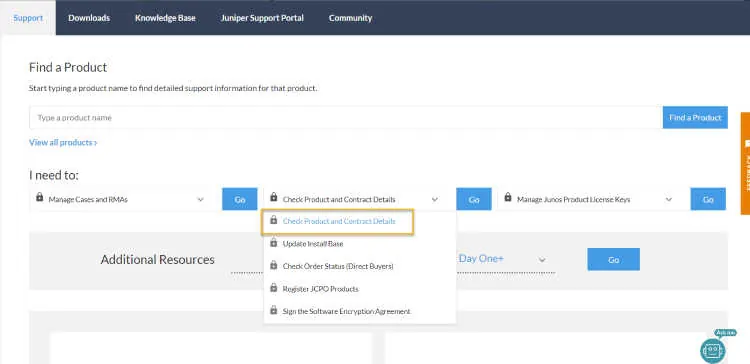Select Check Product and Contract Details option
The height and width of the screenshot is (364, 750).
[338, 221]
